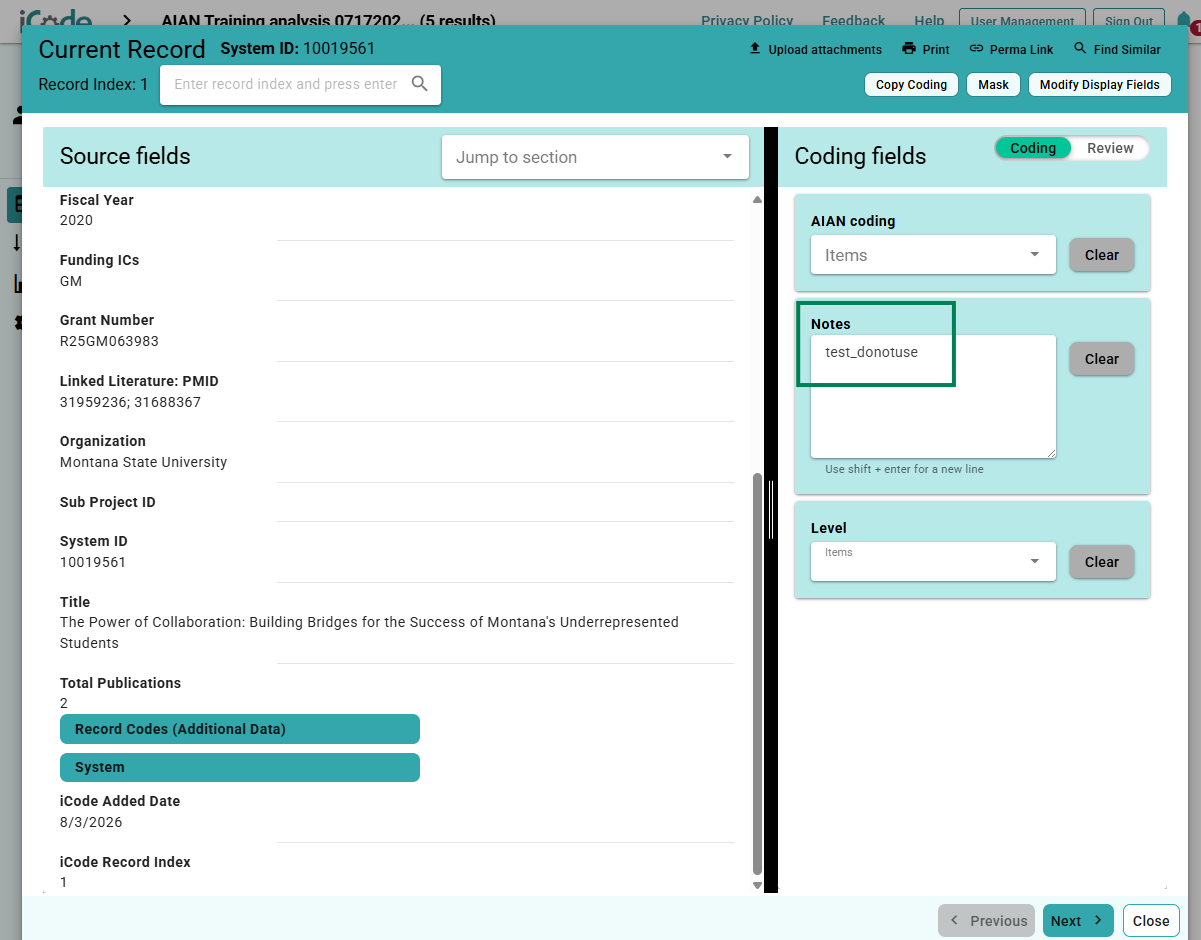1201x940 pixels.
Task: Open the Jump to section dropdown
Action: [595, 157]
